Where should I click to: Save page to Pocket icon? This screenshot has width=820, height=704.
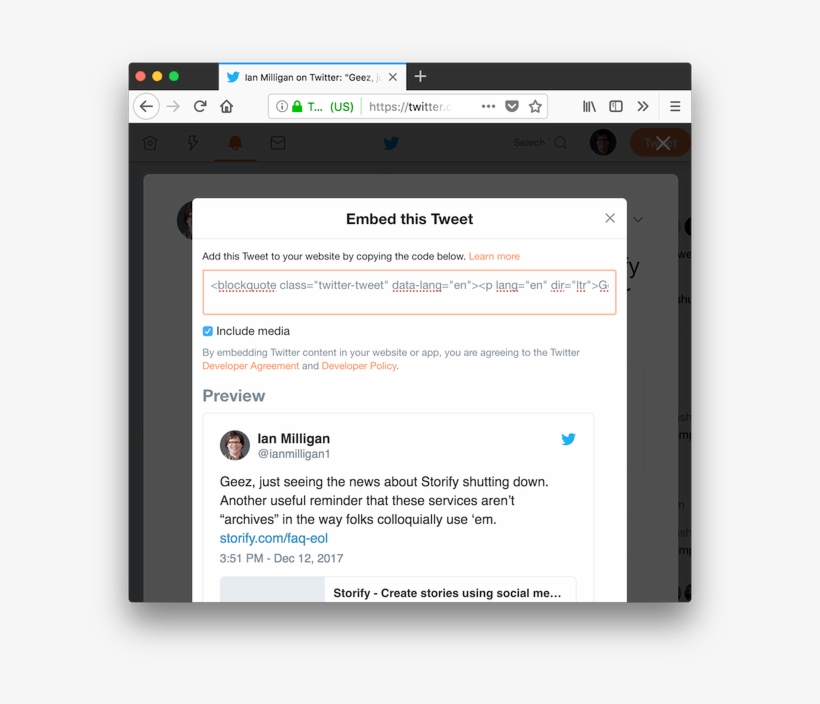tap(512, 107)
